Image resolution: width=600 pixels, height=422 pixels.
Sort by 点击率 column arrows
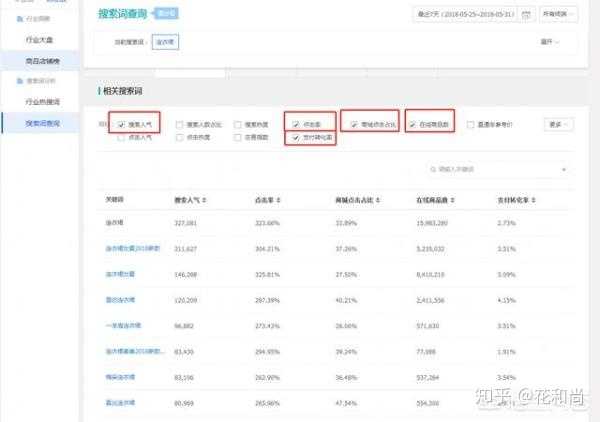pyautogui.click(x=277, y=200)
